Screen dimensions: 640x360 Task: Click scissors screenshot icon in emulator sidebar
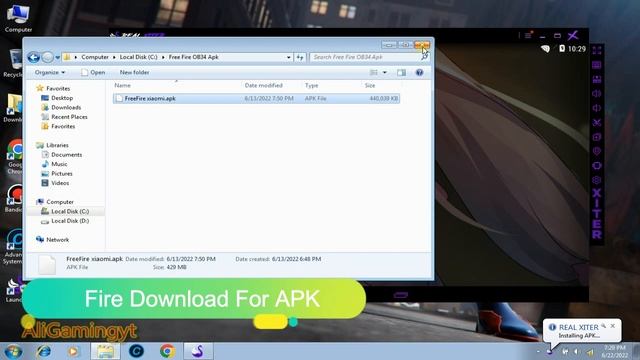[597, 122]
